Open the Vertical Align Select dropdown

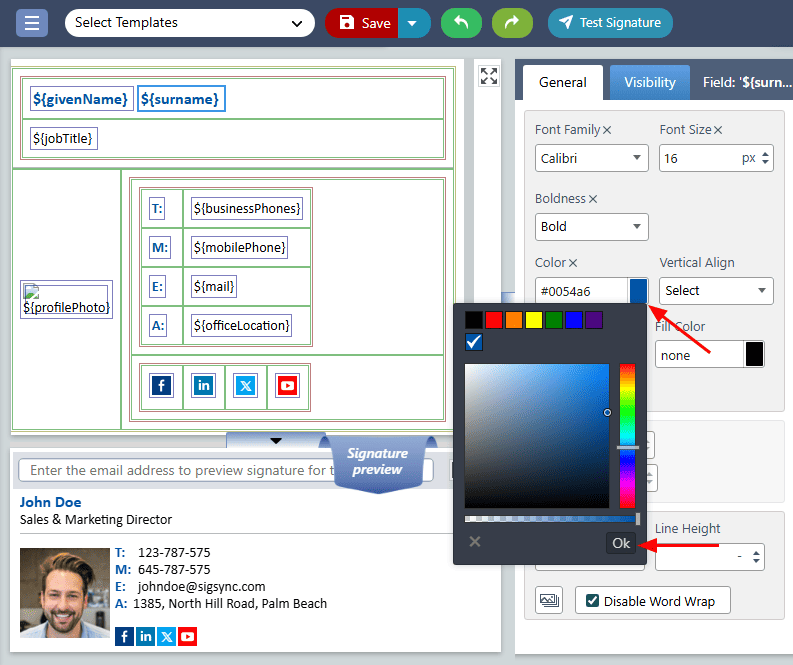[715, 290]
